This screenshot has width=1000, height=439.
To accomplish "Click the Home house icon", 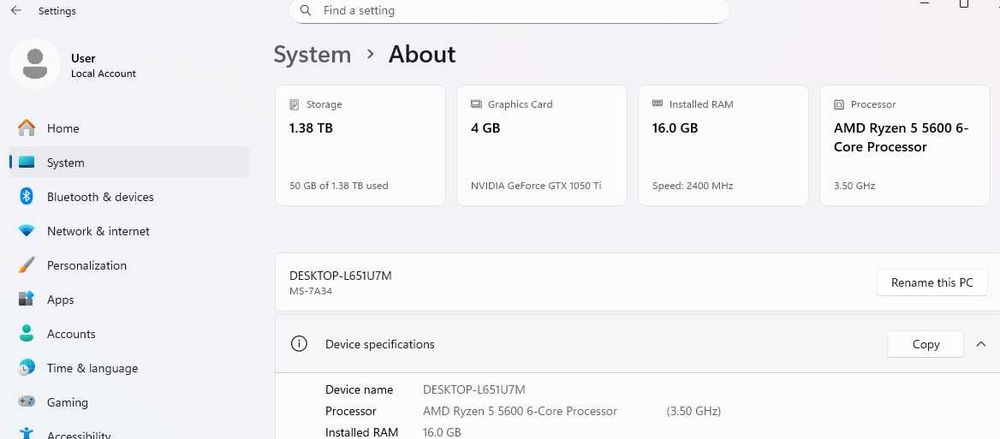I will pyautogui.click(x=26, y=128).
